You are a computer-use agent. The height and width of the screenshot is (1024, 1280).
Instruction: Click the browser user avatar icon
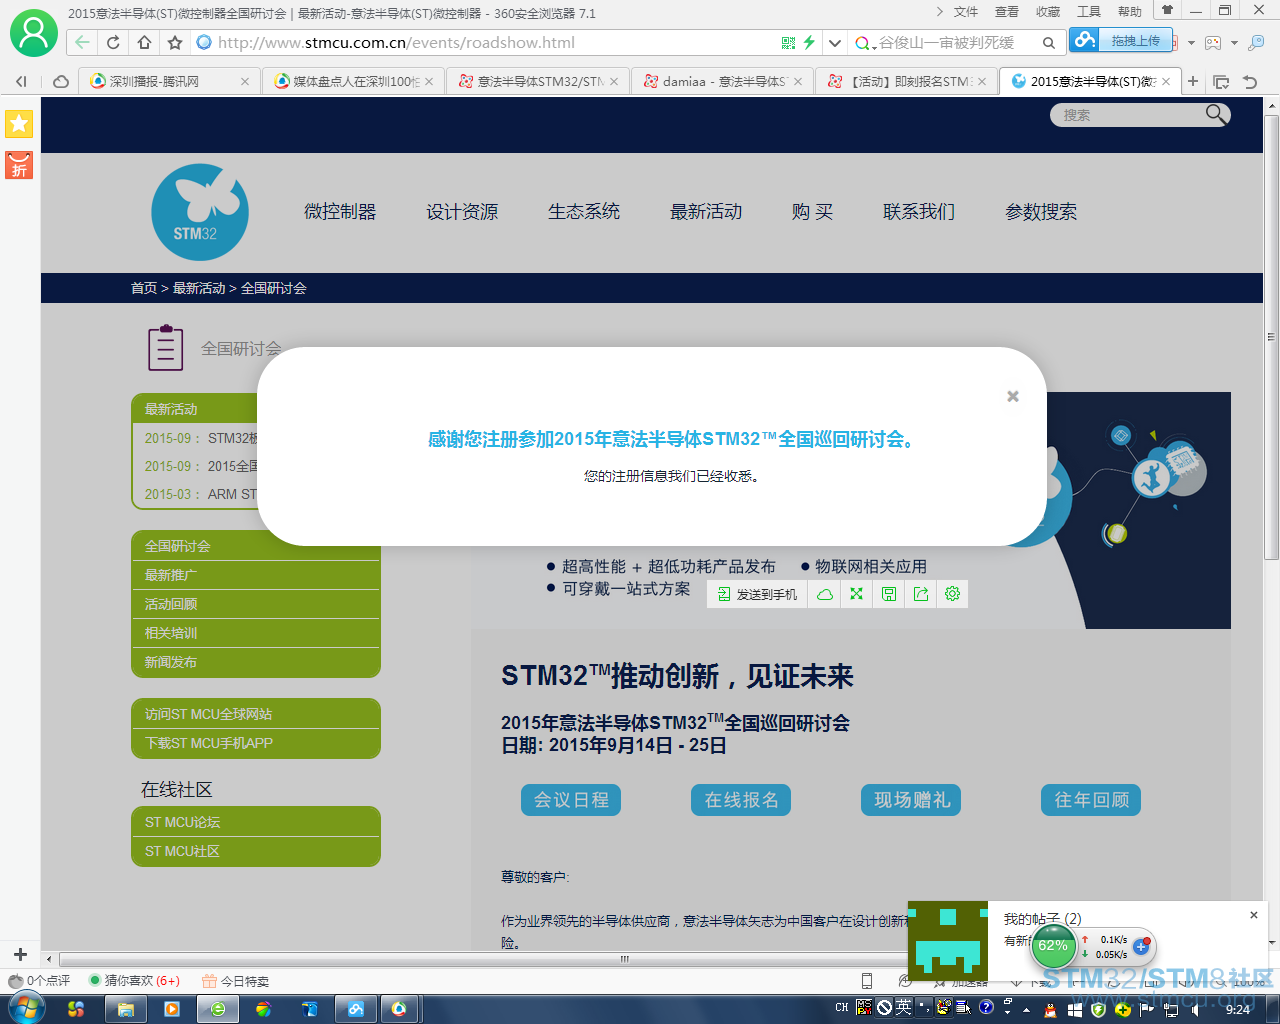(33, 33)
